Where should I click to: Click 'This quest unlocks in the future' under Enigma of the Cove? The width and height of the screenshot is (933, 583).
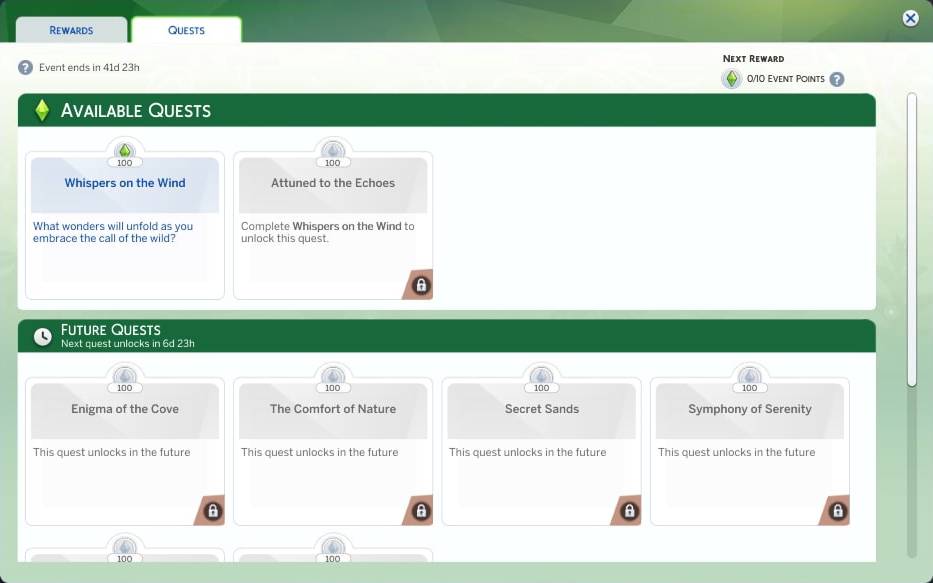click(112, 452)
